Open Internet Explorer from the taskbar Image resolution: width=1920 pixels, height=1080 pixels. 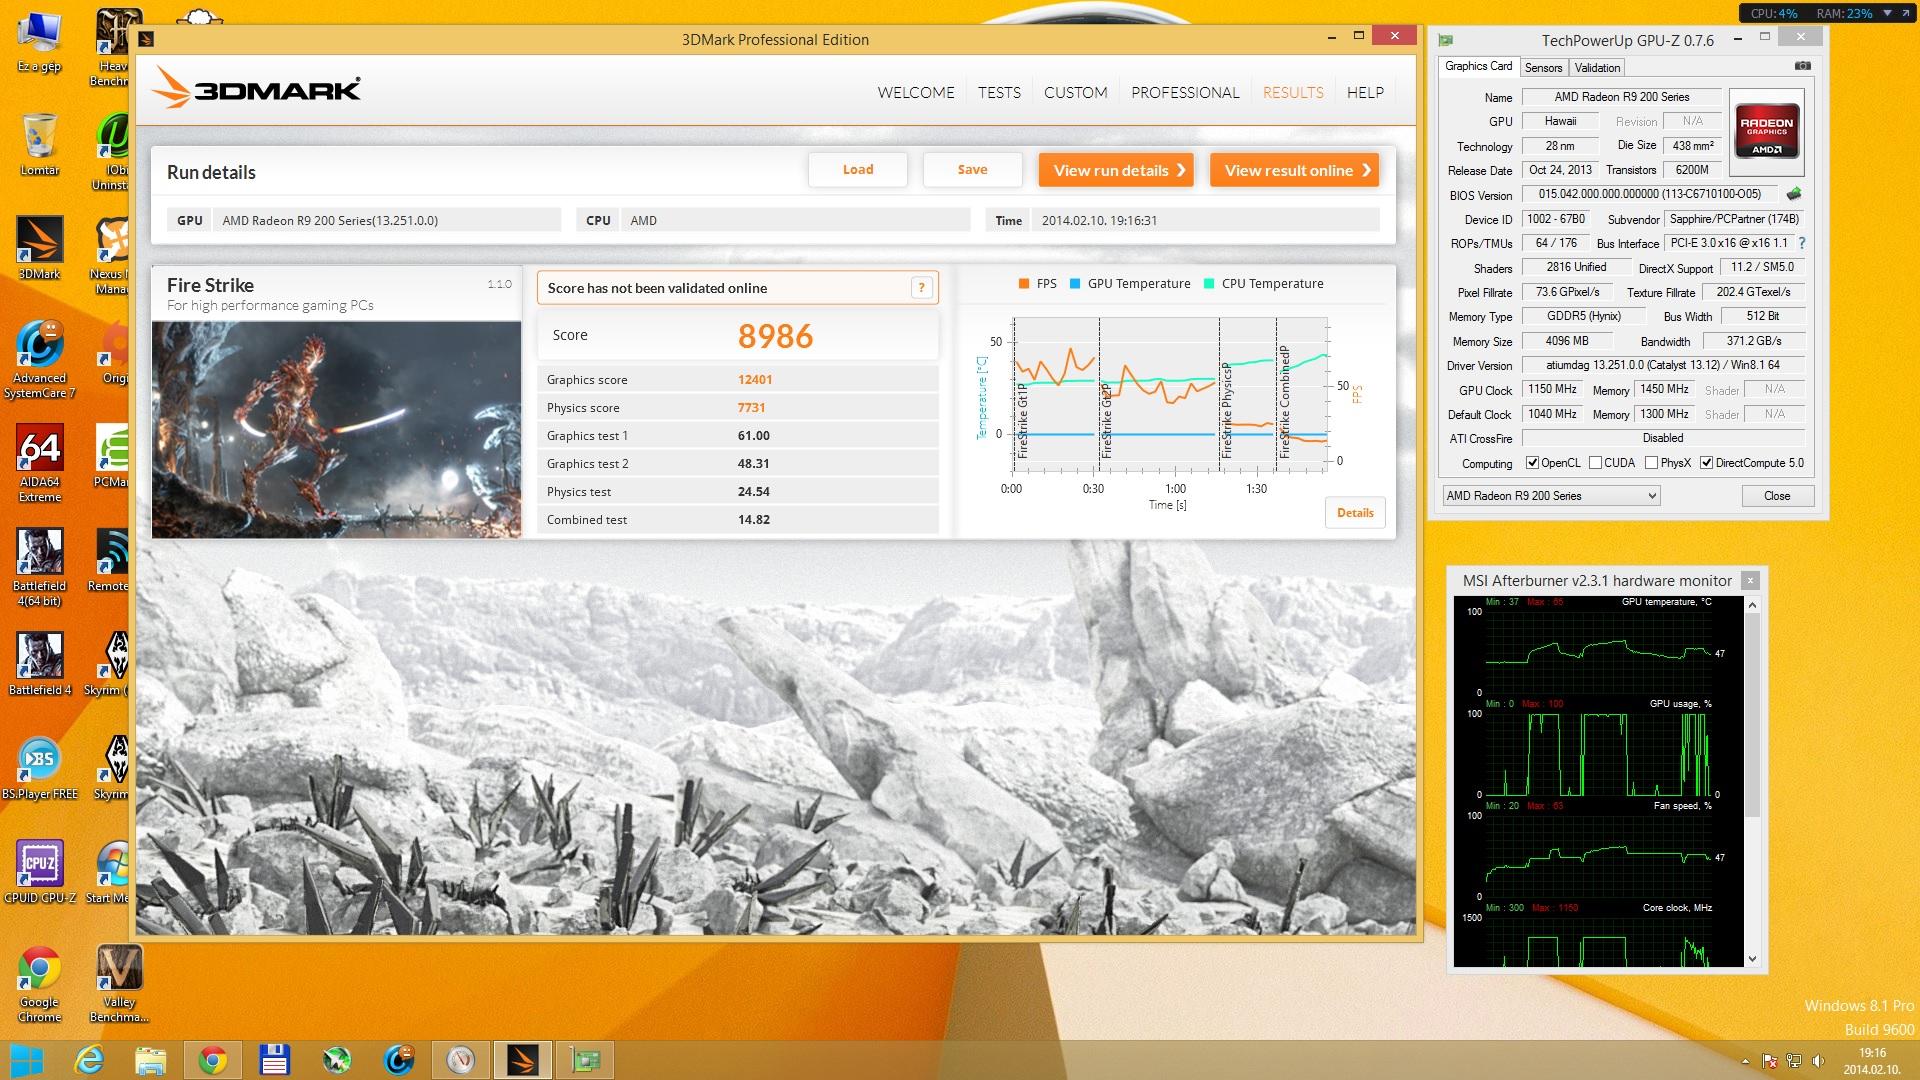point(90,1060)
